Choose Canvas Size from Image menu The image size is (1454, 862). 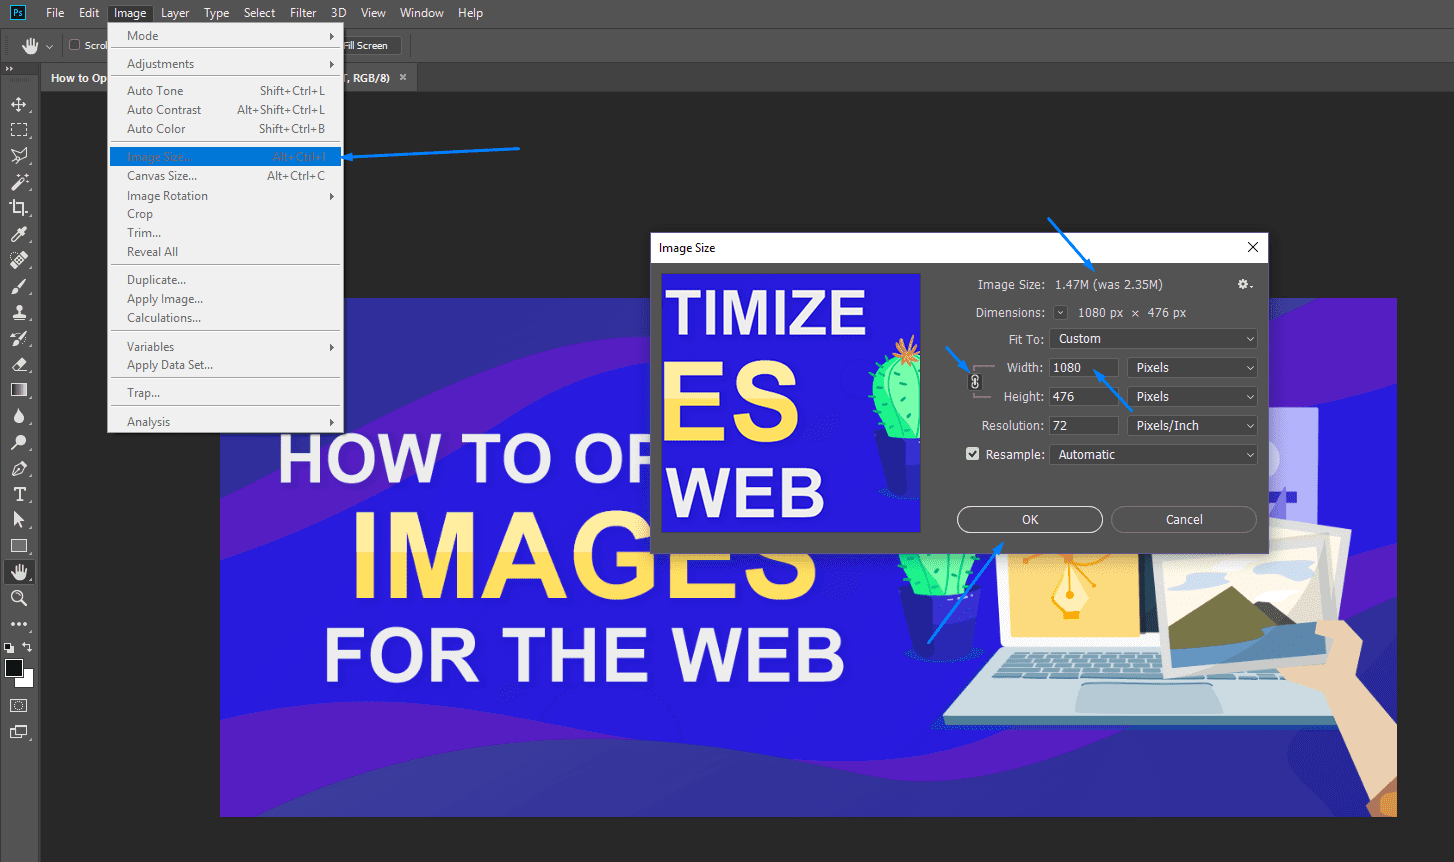point(225,176)
